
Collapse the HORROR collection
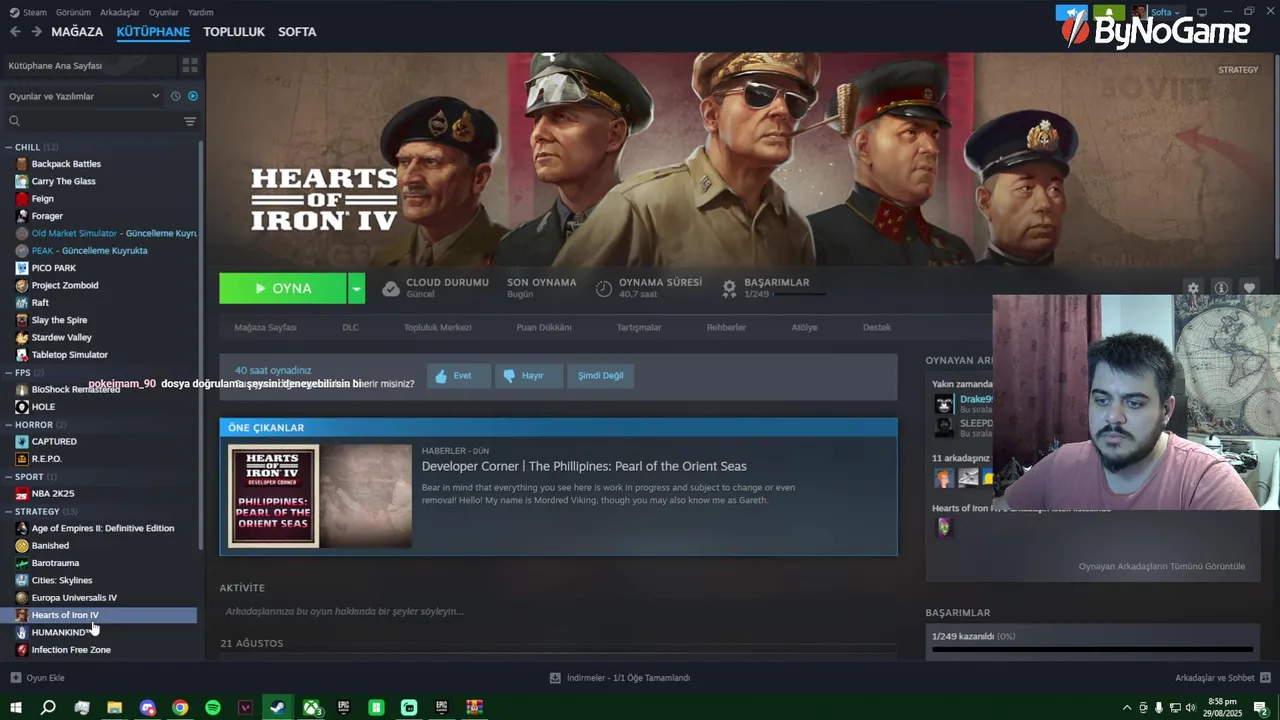8,425
